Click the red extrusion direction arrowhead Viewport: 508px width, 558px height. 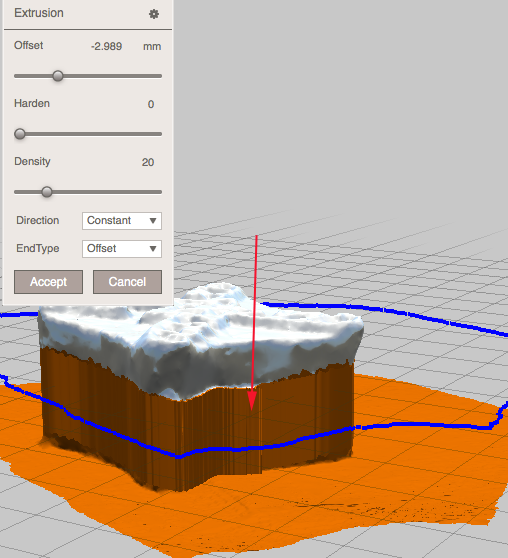252,400
